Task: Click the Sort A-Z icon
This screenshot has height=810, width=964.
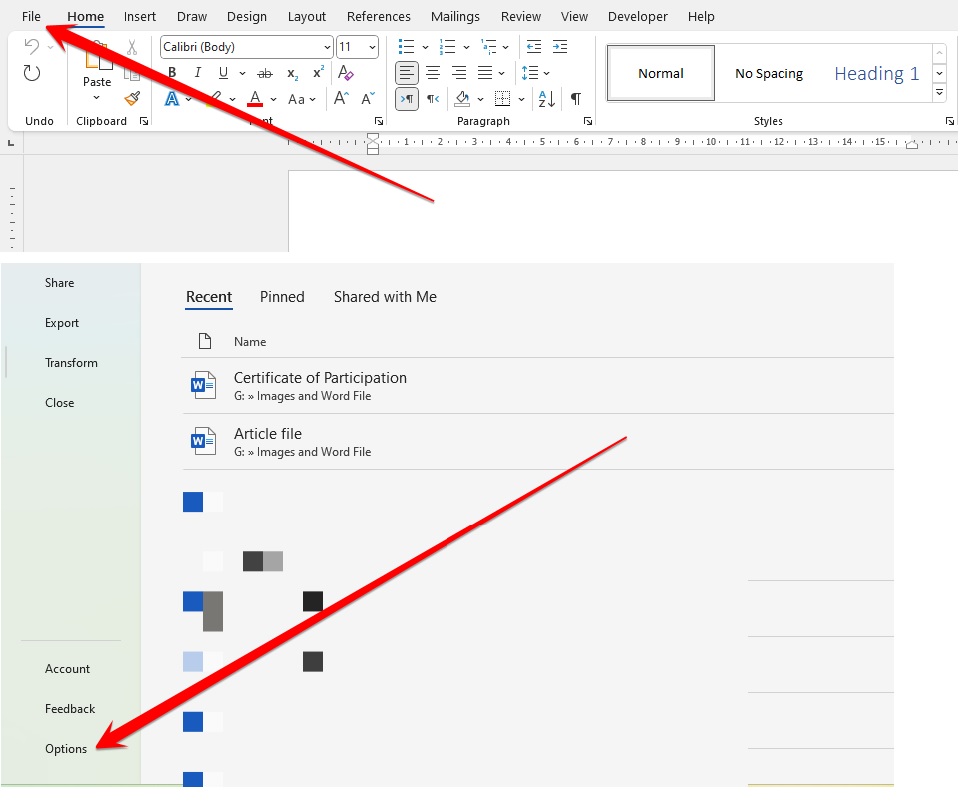Action: coord(547,99)
